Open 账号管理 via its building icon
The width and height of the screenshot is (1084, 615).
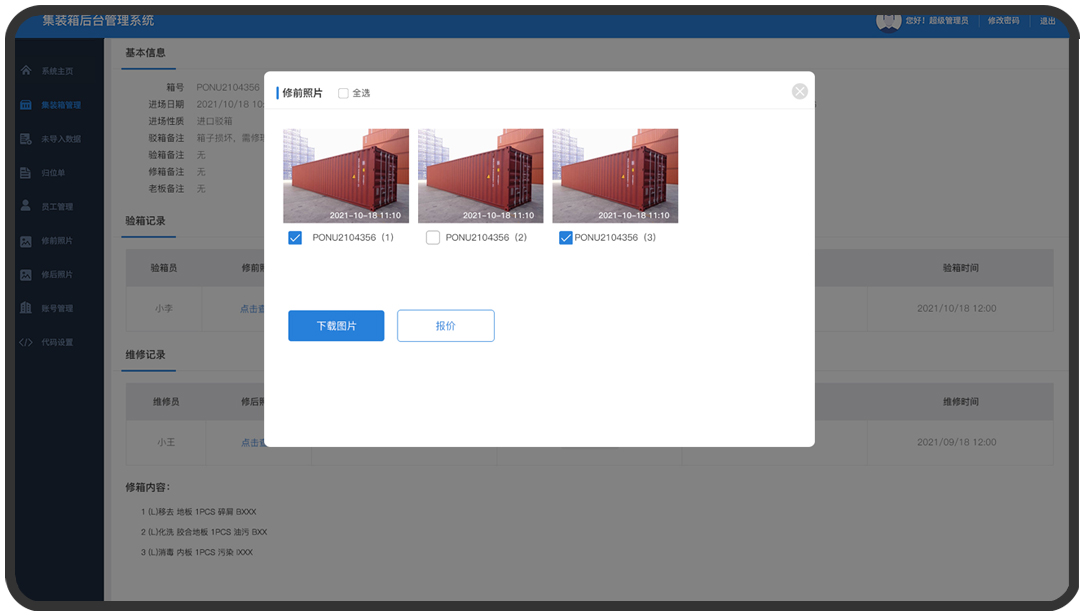click(26, 308)
